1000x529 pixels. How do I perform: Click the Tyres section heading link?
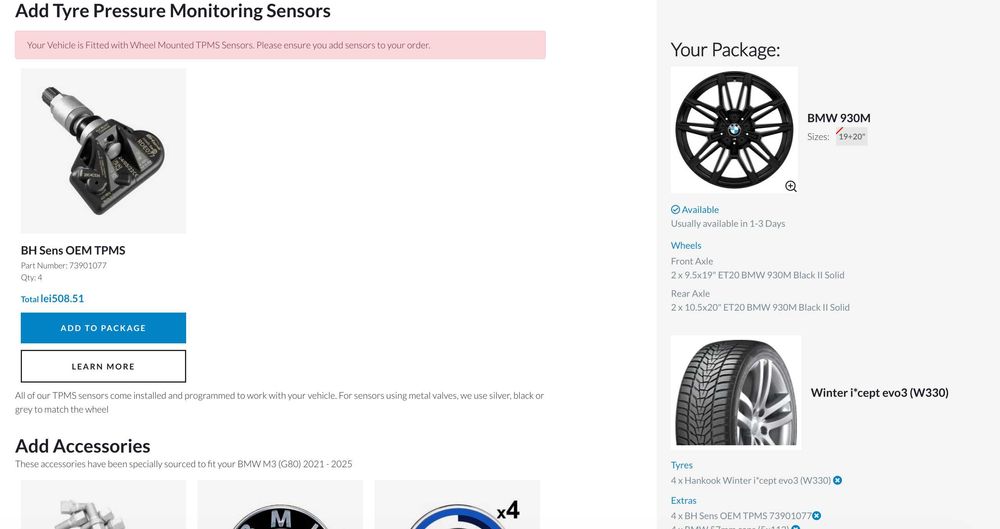[682, 465]
